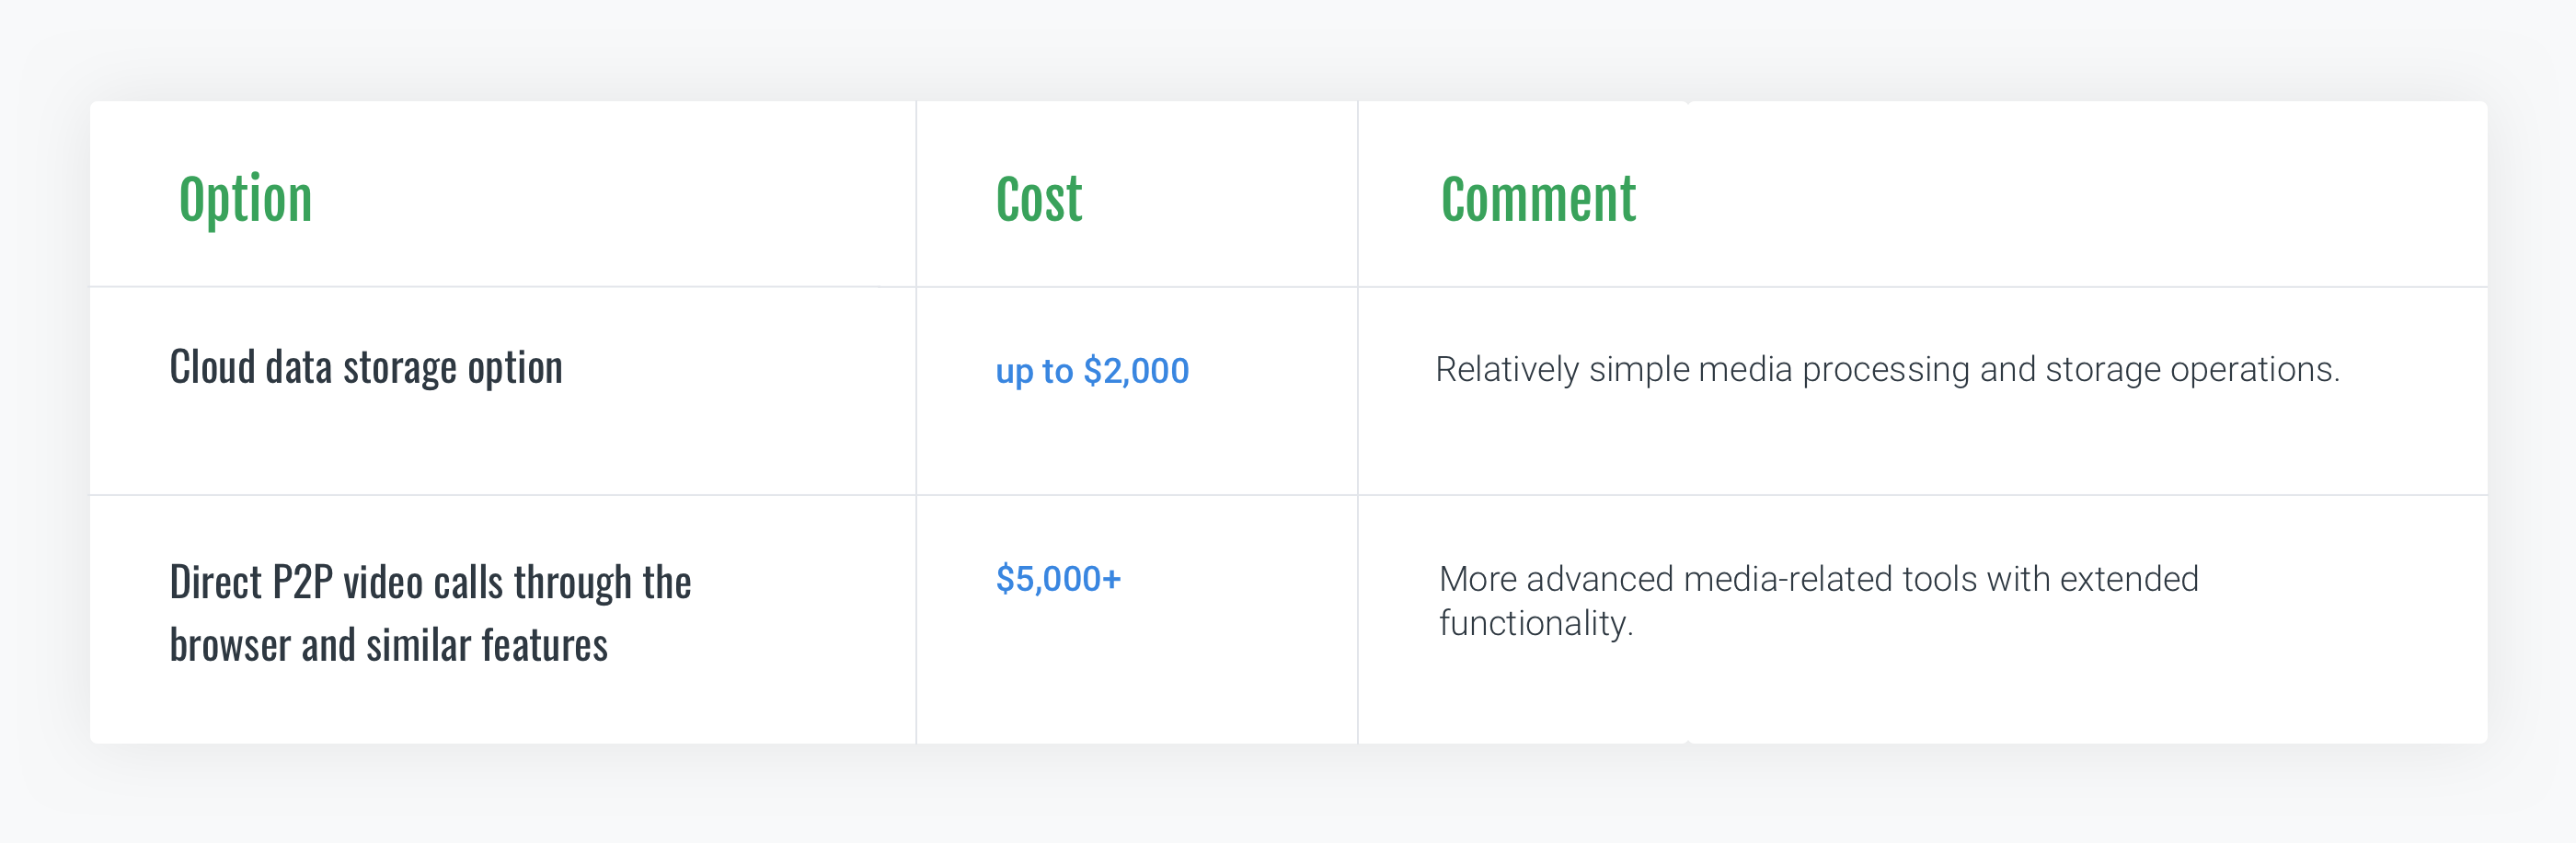Click the word "extended" in second comment
The height and width of the screenshot is (843, 2576).
click(2128, 579)
